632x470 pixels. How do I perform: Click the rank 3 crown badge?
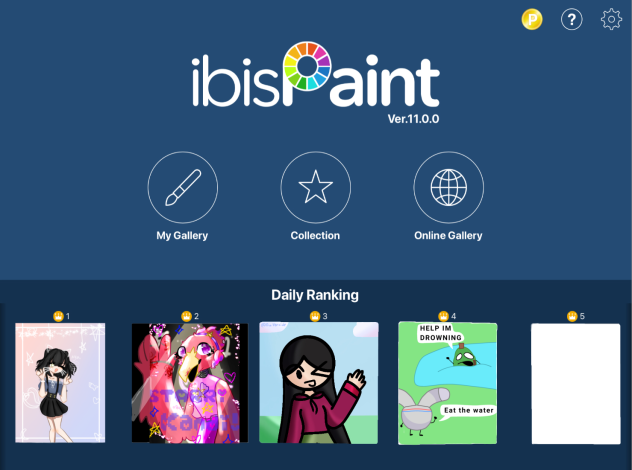(315, 316)
